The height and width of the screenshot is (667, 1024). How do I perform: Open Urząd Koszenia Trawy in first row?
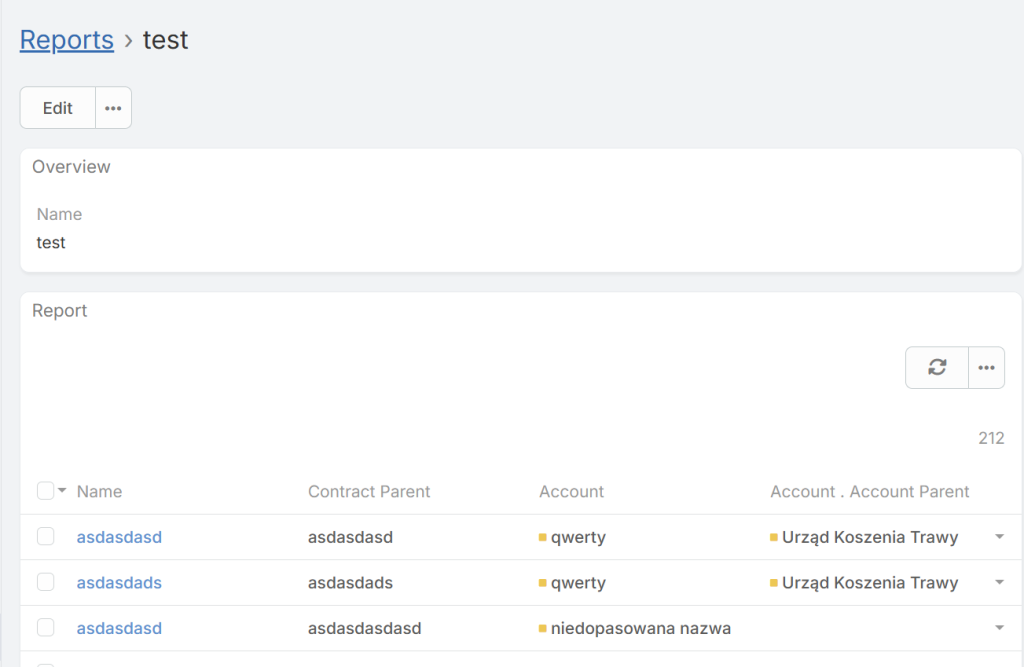coord(870,538)
